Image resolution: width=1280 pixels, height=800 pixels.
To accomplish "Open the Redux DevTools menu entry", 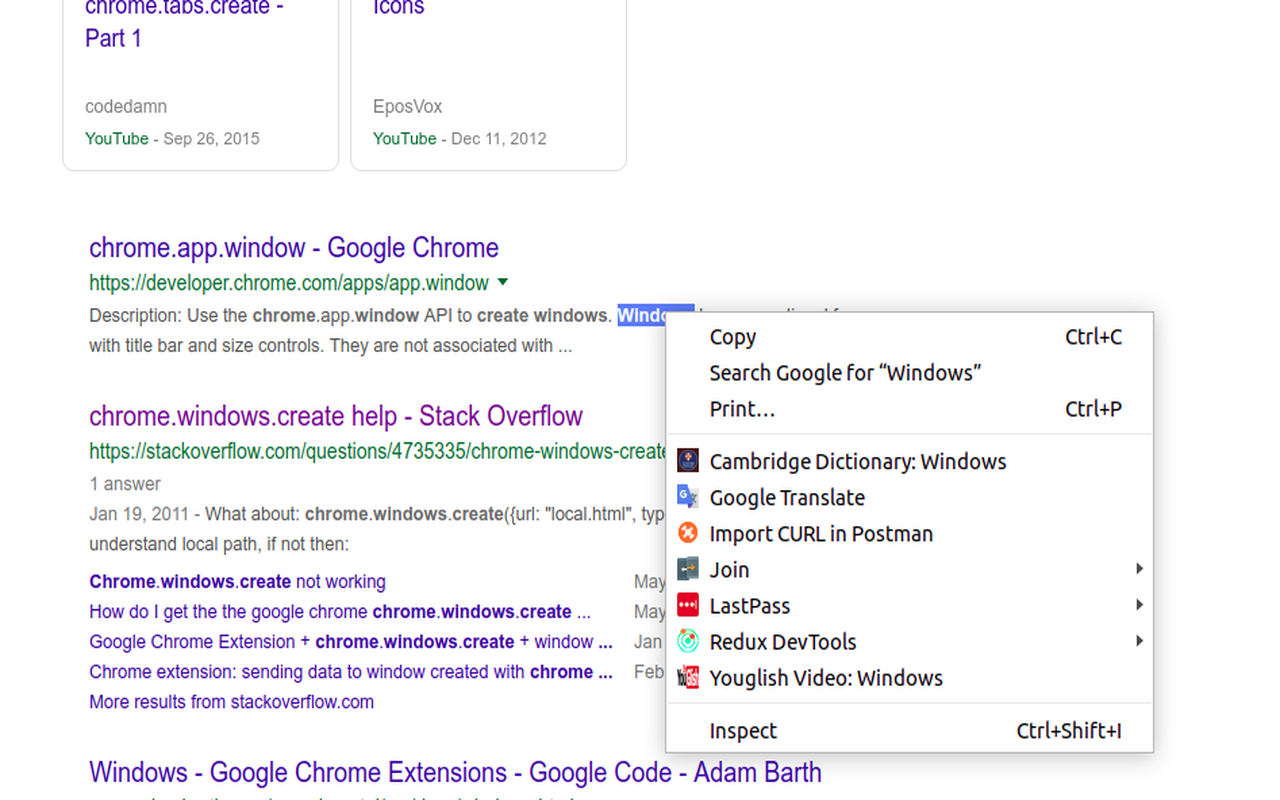I will pos(910,641).
